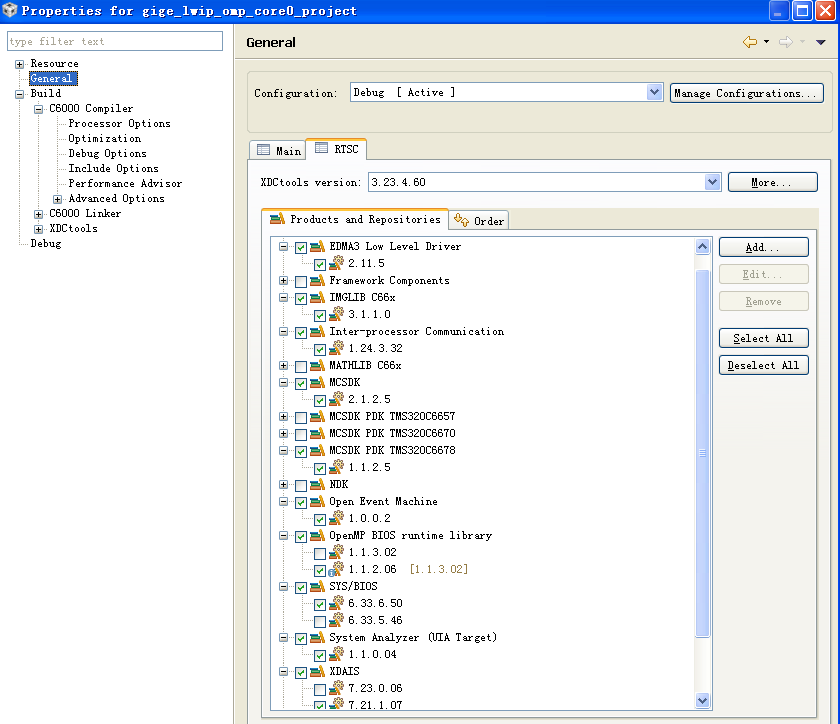Screen dimensions: 840x724
Task: Check the Framework Components checkbox
Action: pyautogui.click(x=301, y=281)
